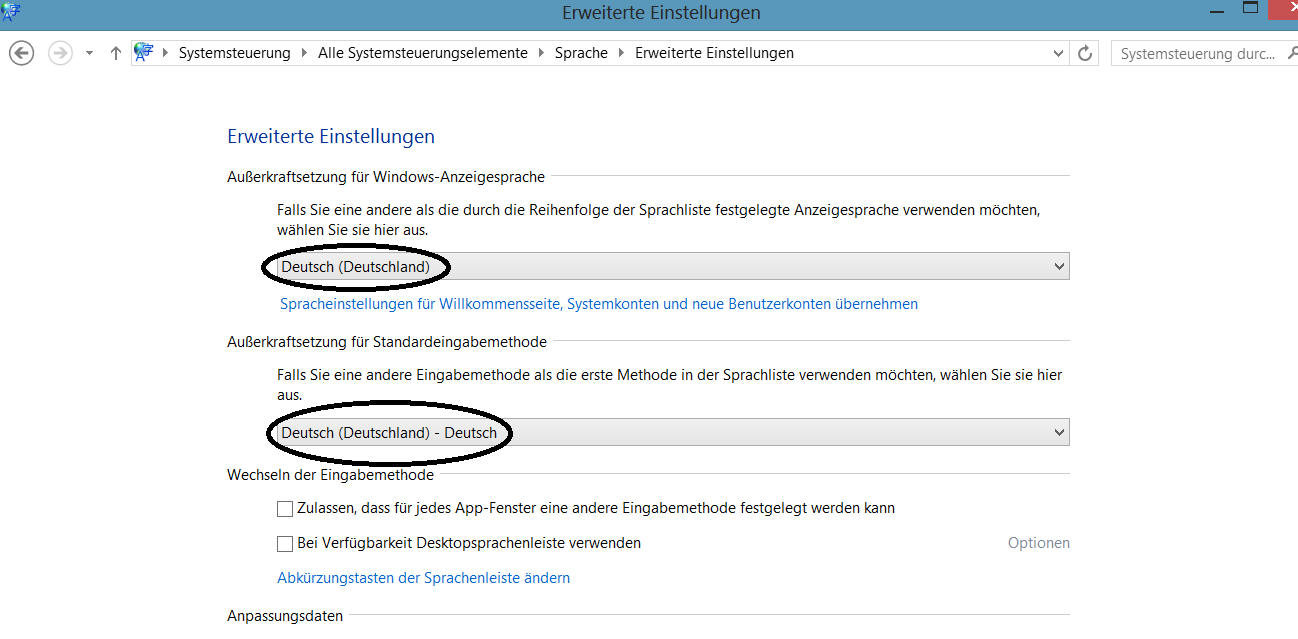This screenshot has width=1298, height=639.
Task: Click the window icon in title bar
Action: click(11, 12)
